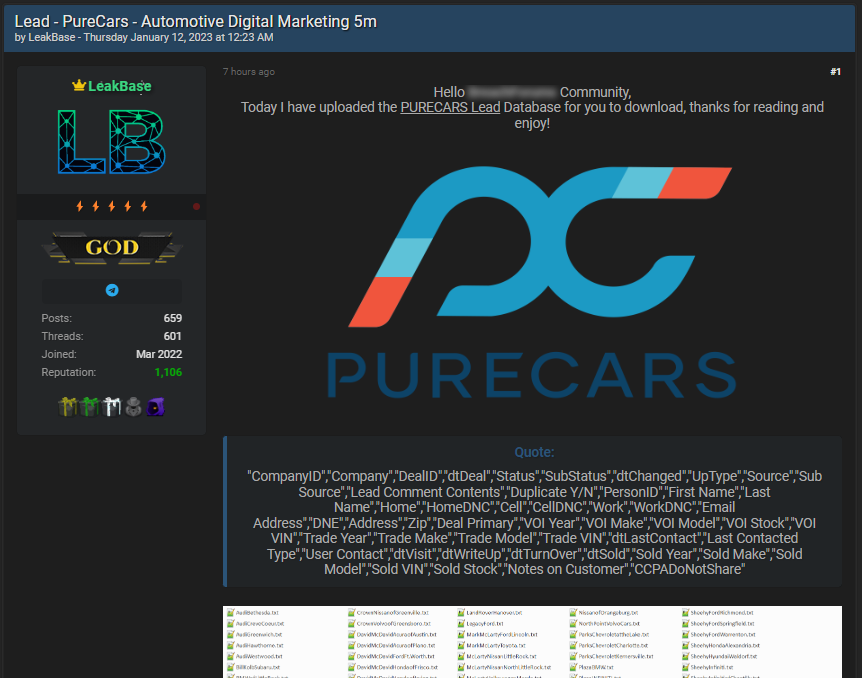Viewport: 862px width, 678px height.
Task: Click the file icon for LegacyFord.txt
Action: 461,623
